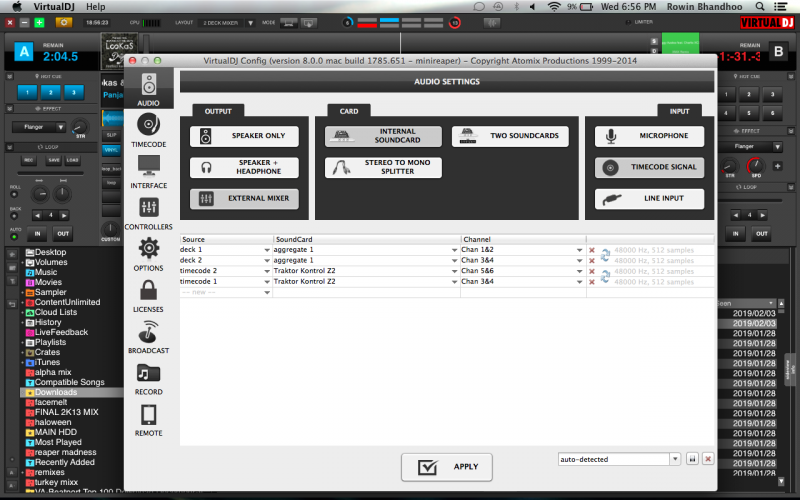Click user name Rowin Bhandhoo
Image resolution: width=800 pixels, height=500 pixels.
pyautogui.click(x=704, y=7)
